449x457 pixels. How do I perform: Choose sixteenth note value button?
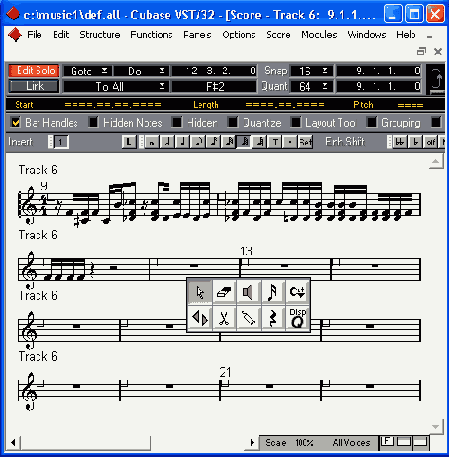213,142
